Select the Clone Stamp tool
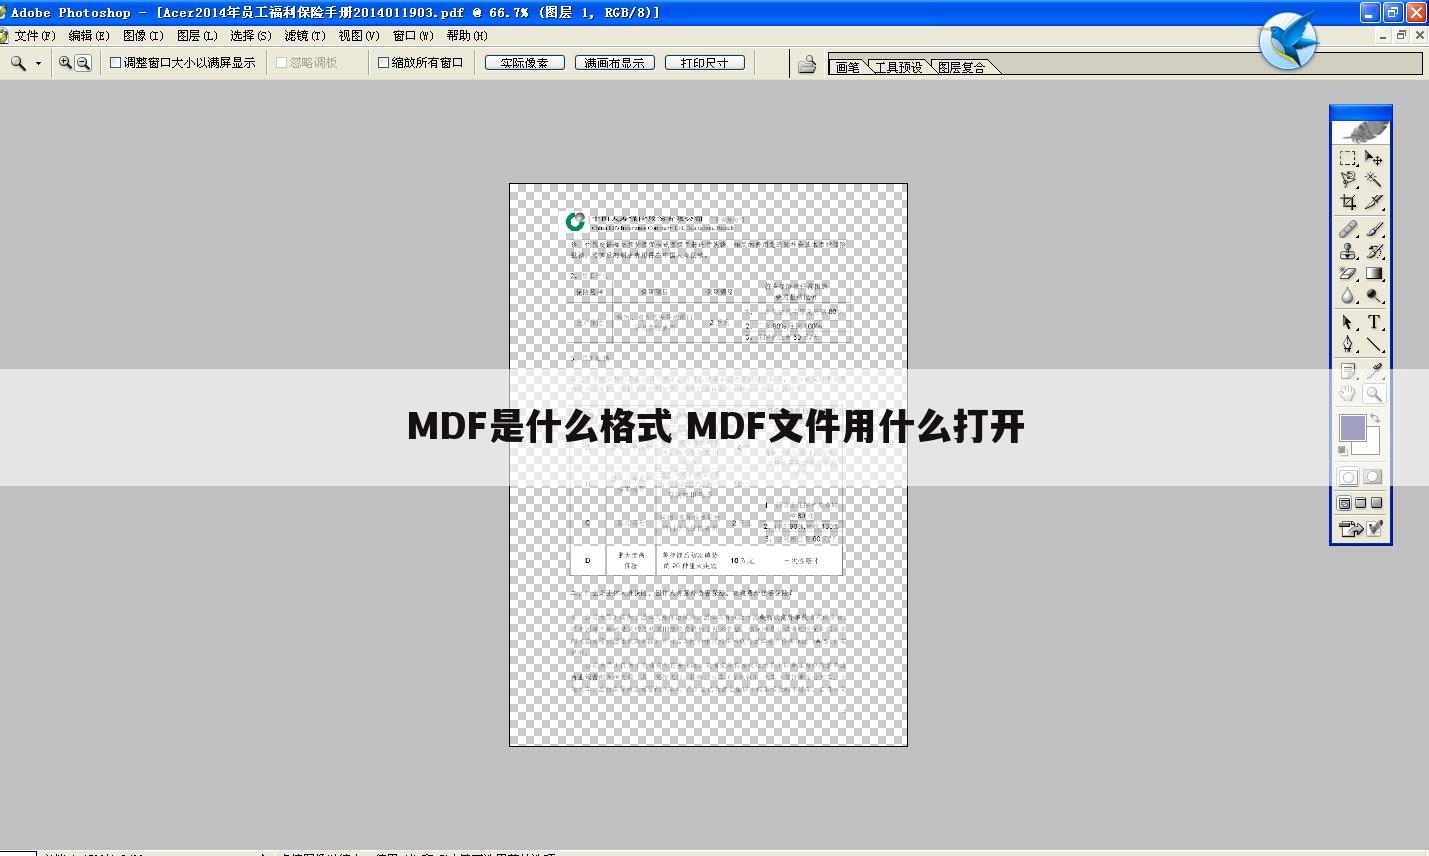Image resolution: width=1429 pixels, height=856 pixels. [x=1348, y=252]
